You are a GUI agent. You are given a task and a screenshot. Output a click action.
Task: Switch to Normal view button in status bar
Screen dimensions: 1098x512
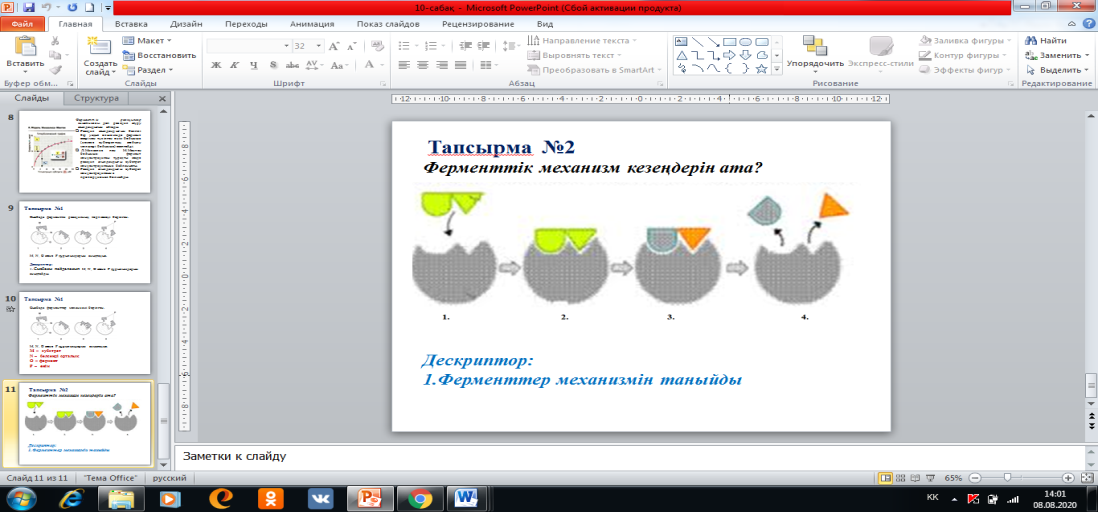pyautogui.click(x=884, y=478)
